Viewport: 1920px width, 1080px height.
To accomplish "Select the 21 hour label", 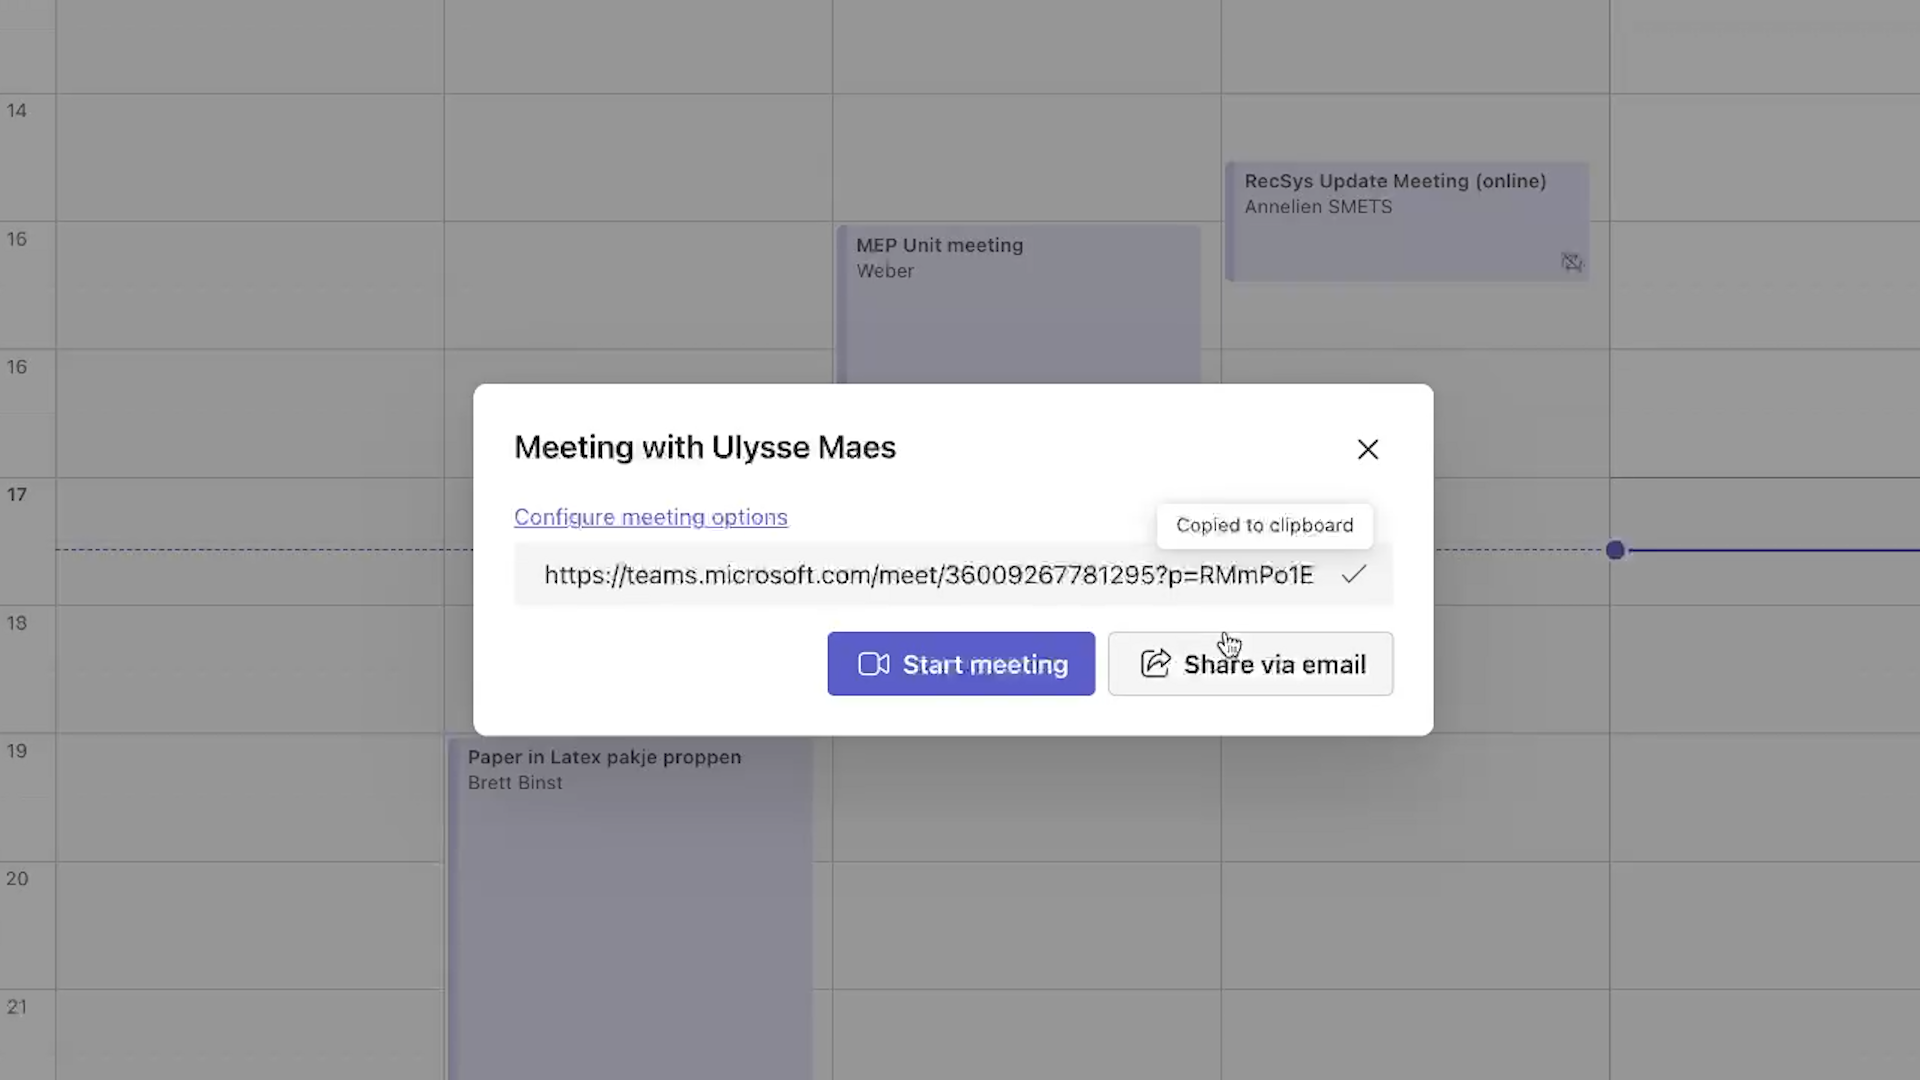I will (x=17, y=1007).
